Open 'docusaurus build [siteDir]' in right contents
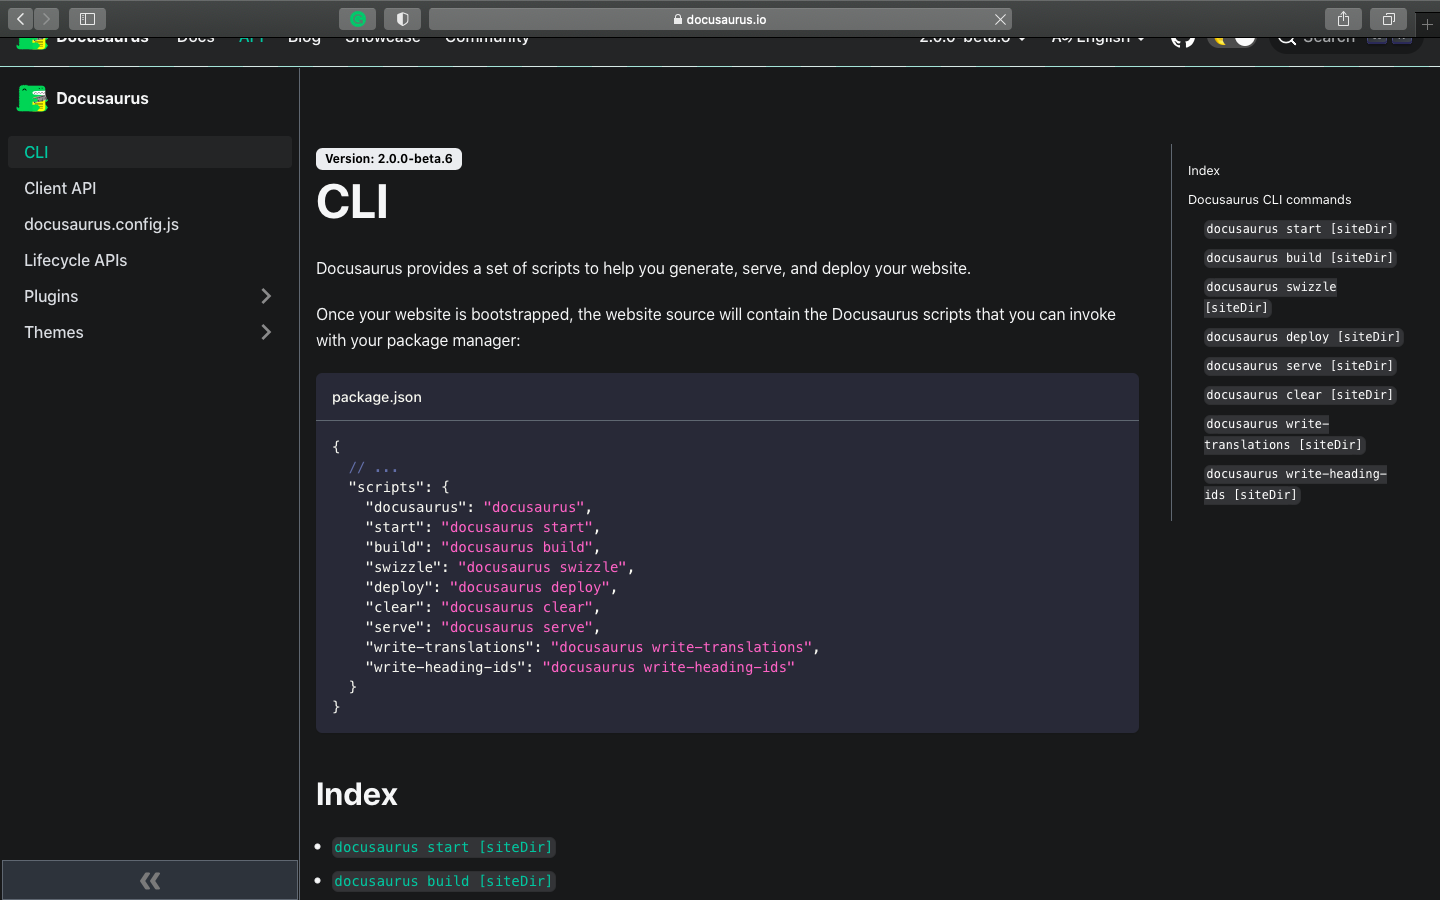Screen dimensions: 1440x900 click(1299, 258)
